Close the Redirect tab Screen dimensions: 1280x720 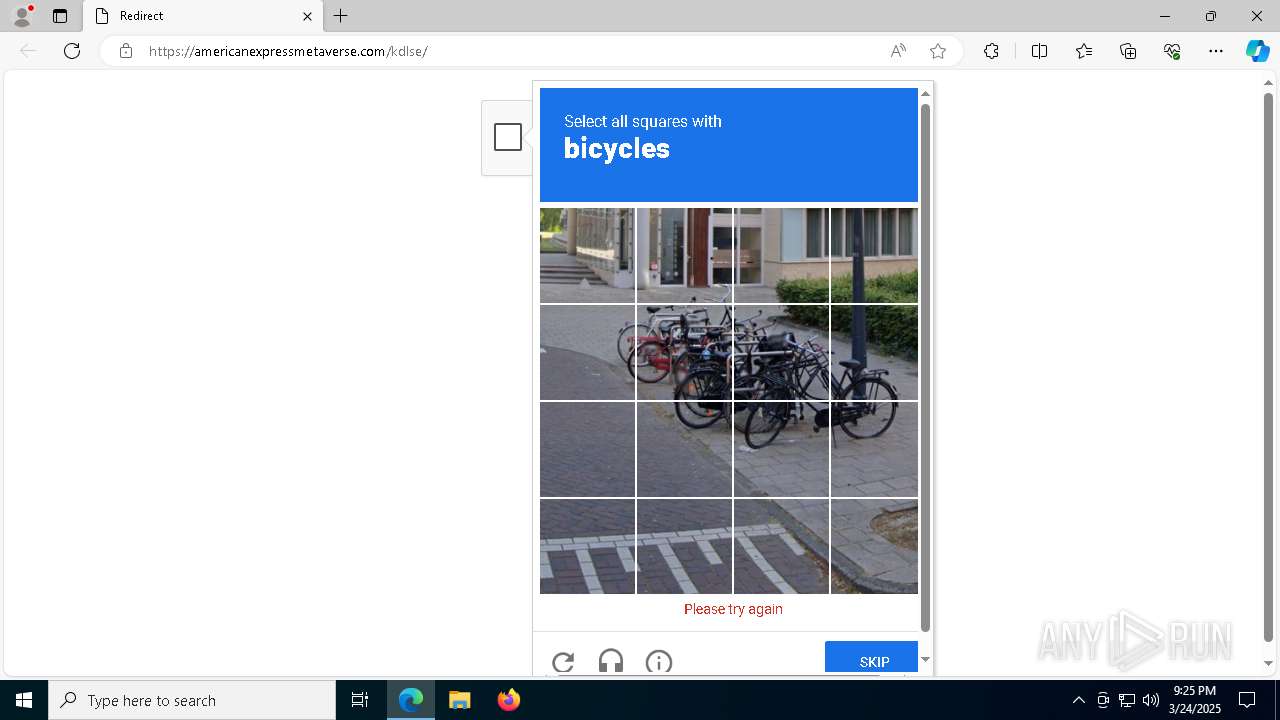[307, 16]
